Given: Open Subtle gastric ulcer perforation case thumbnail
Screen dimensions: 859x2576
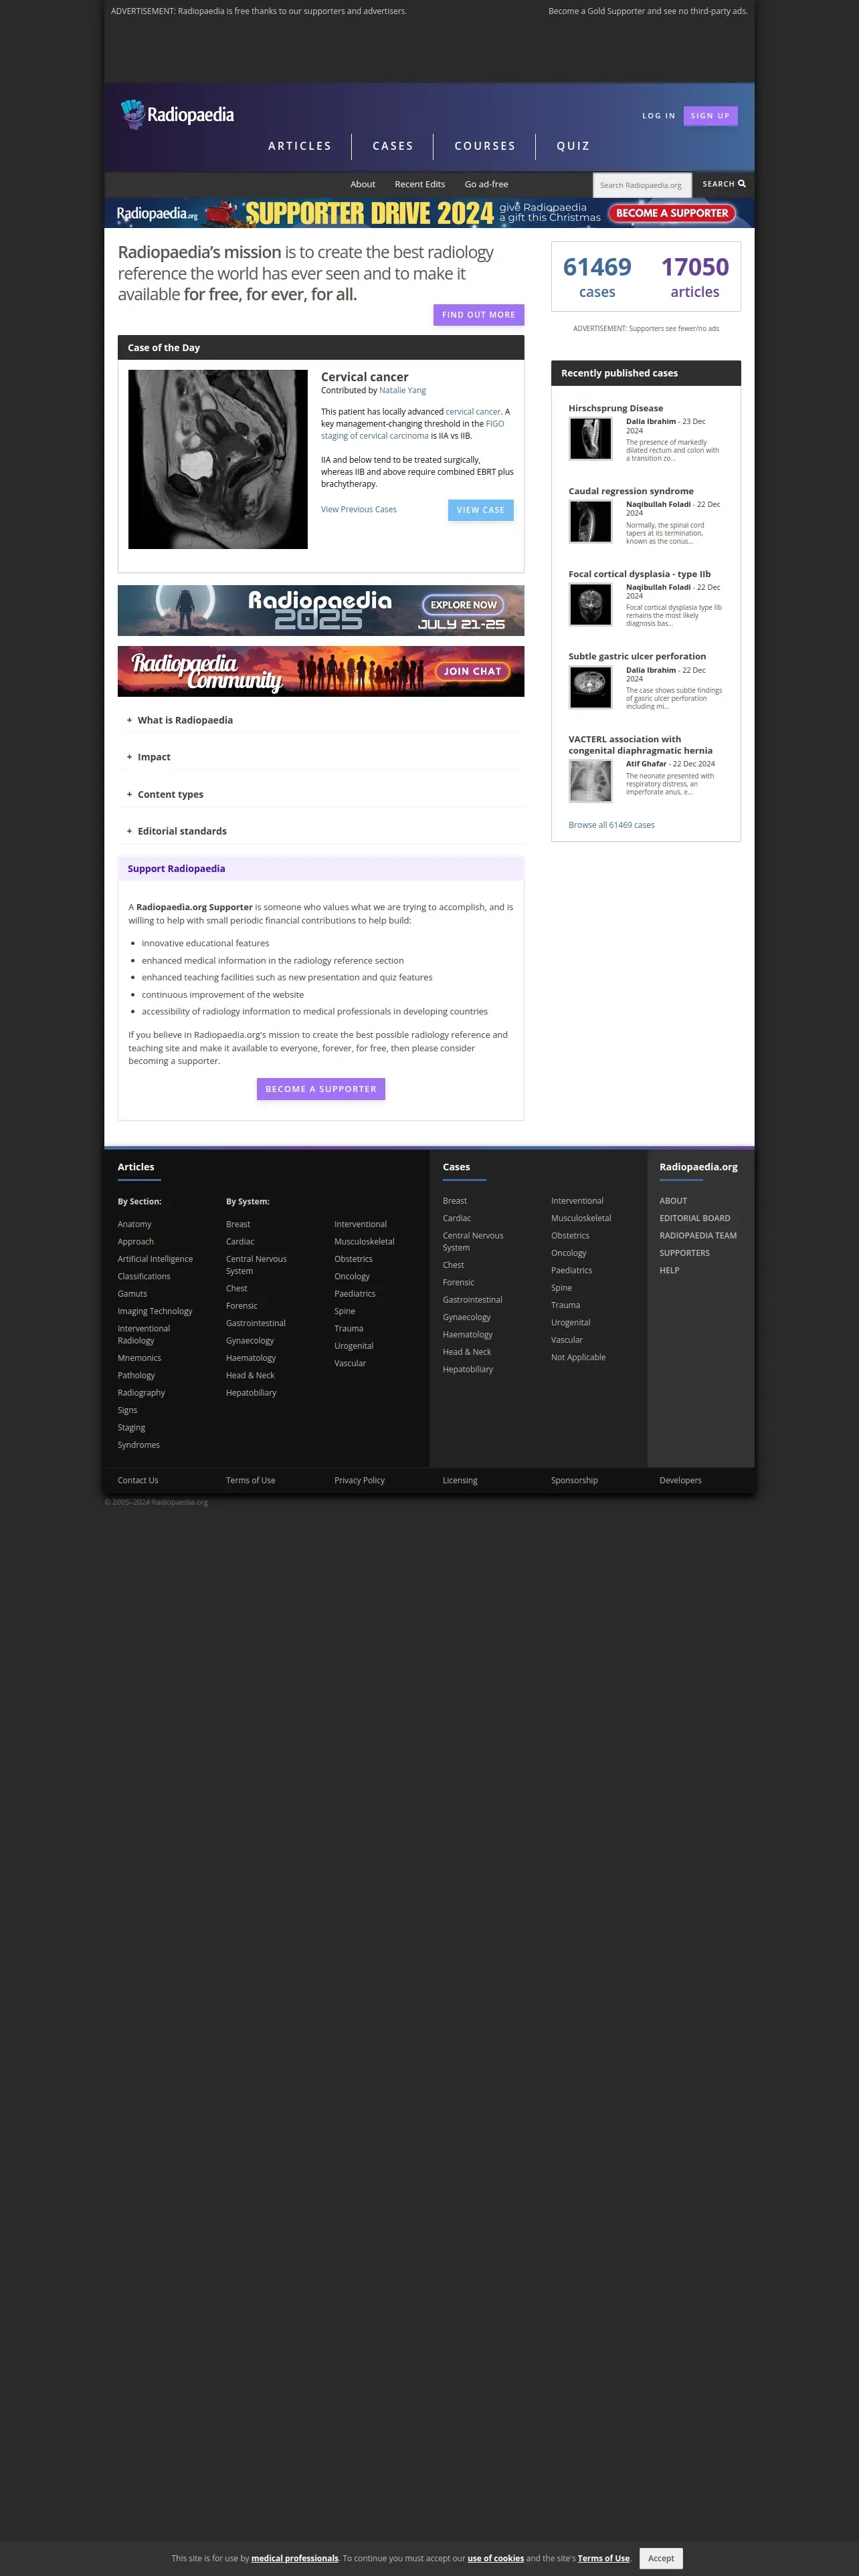Looking at the screenshot, I should (x=590, y=688).
